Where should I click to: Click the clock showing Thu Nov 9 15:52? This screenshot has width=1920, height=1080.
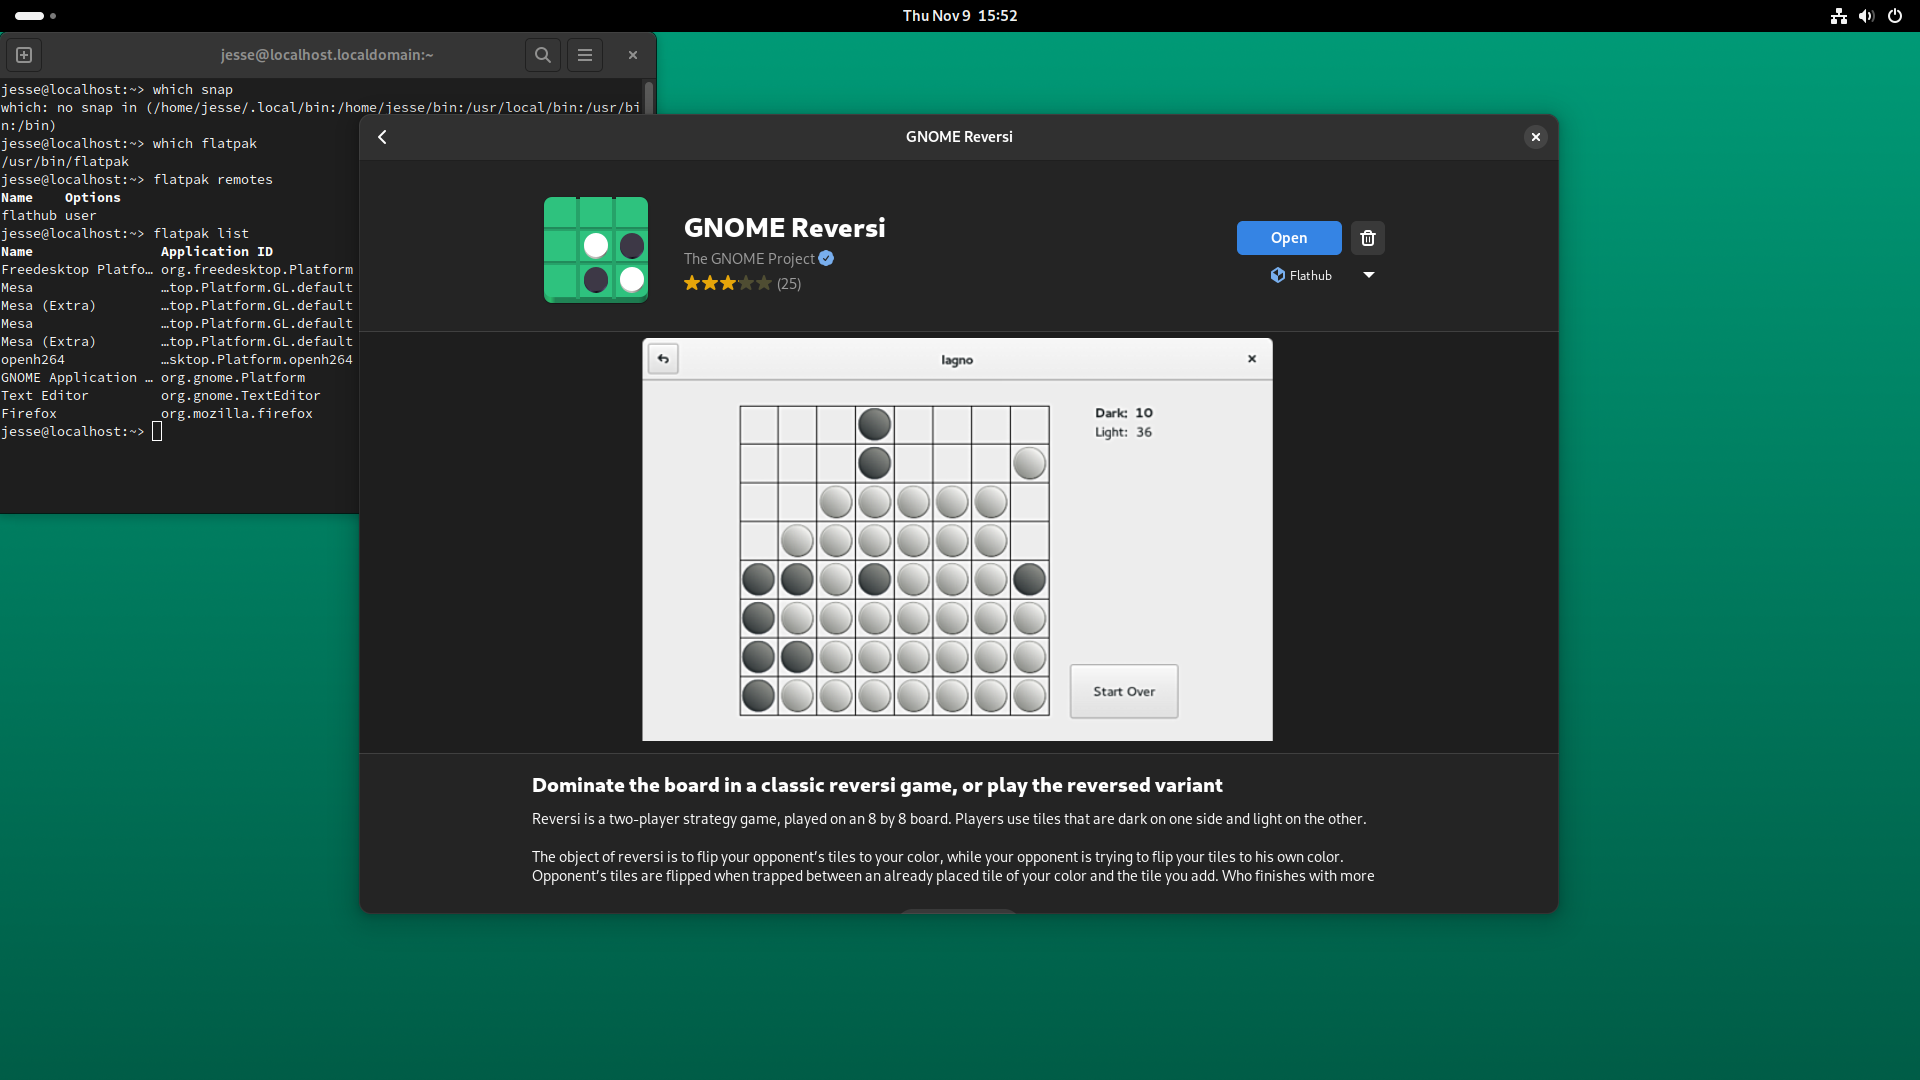coord(960,16)
